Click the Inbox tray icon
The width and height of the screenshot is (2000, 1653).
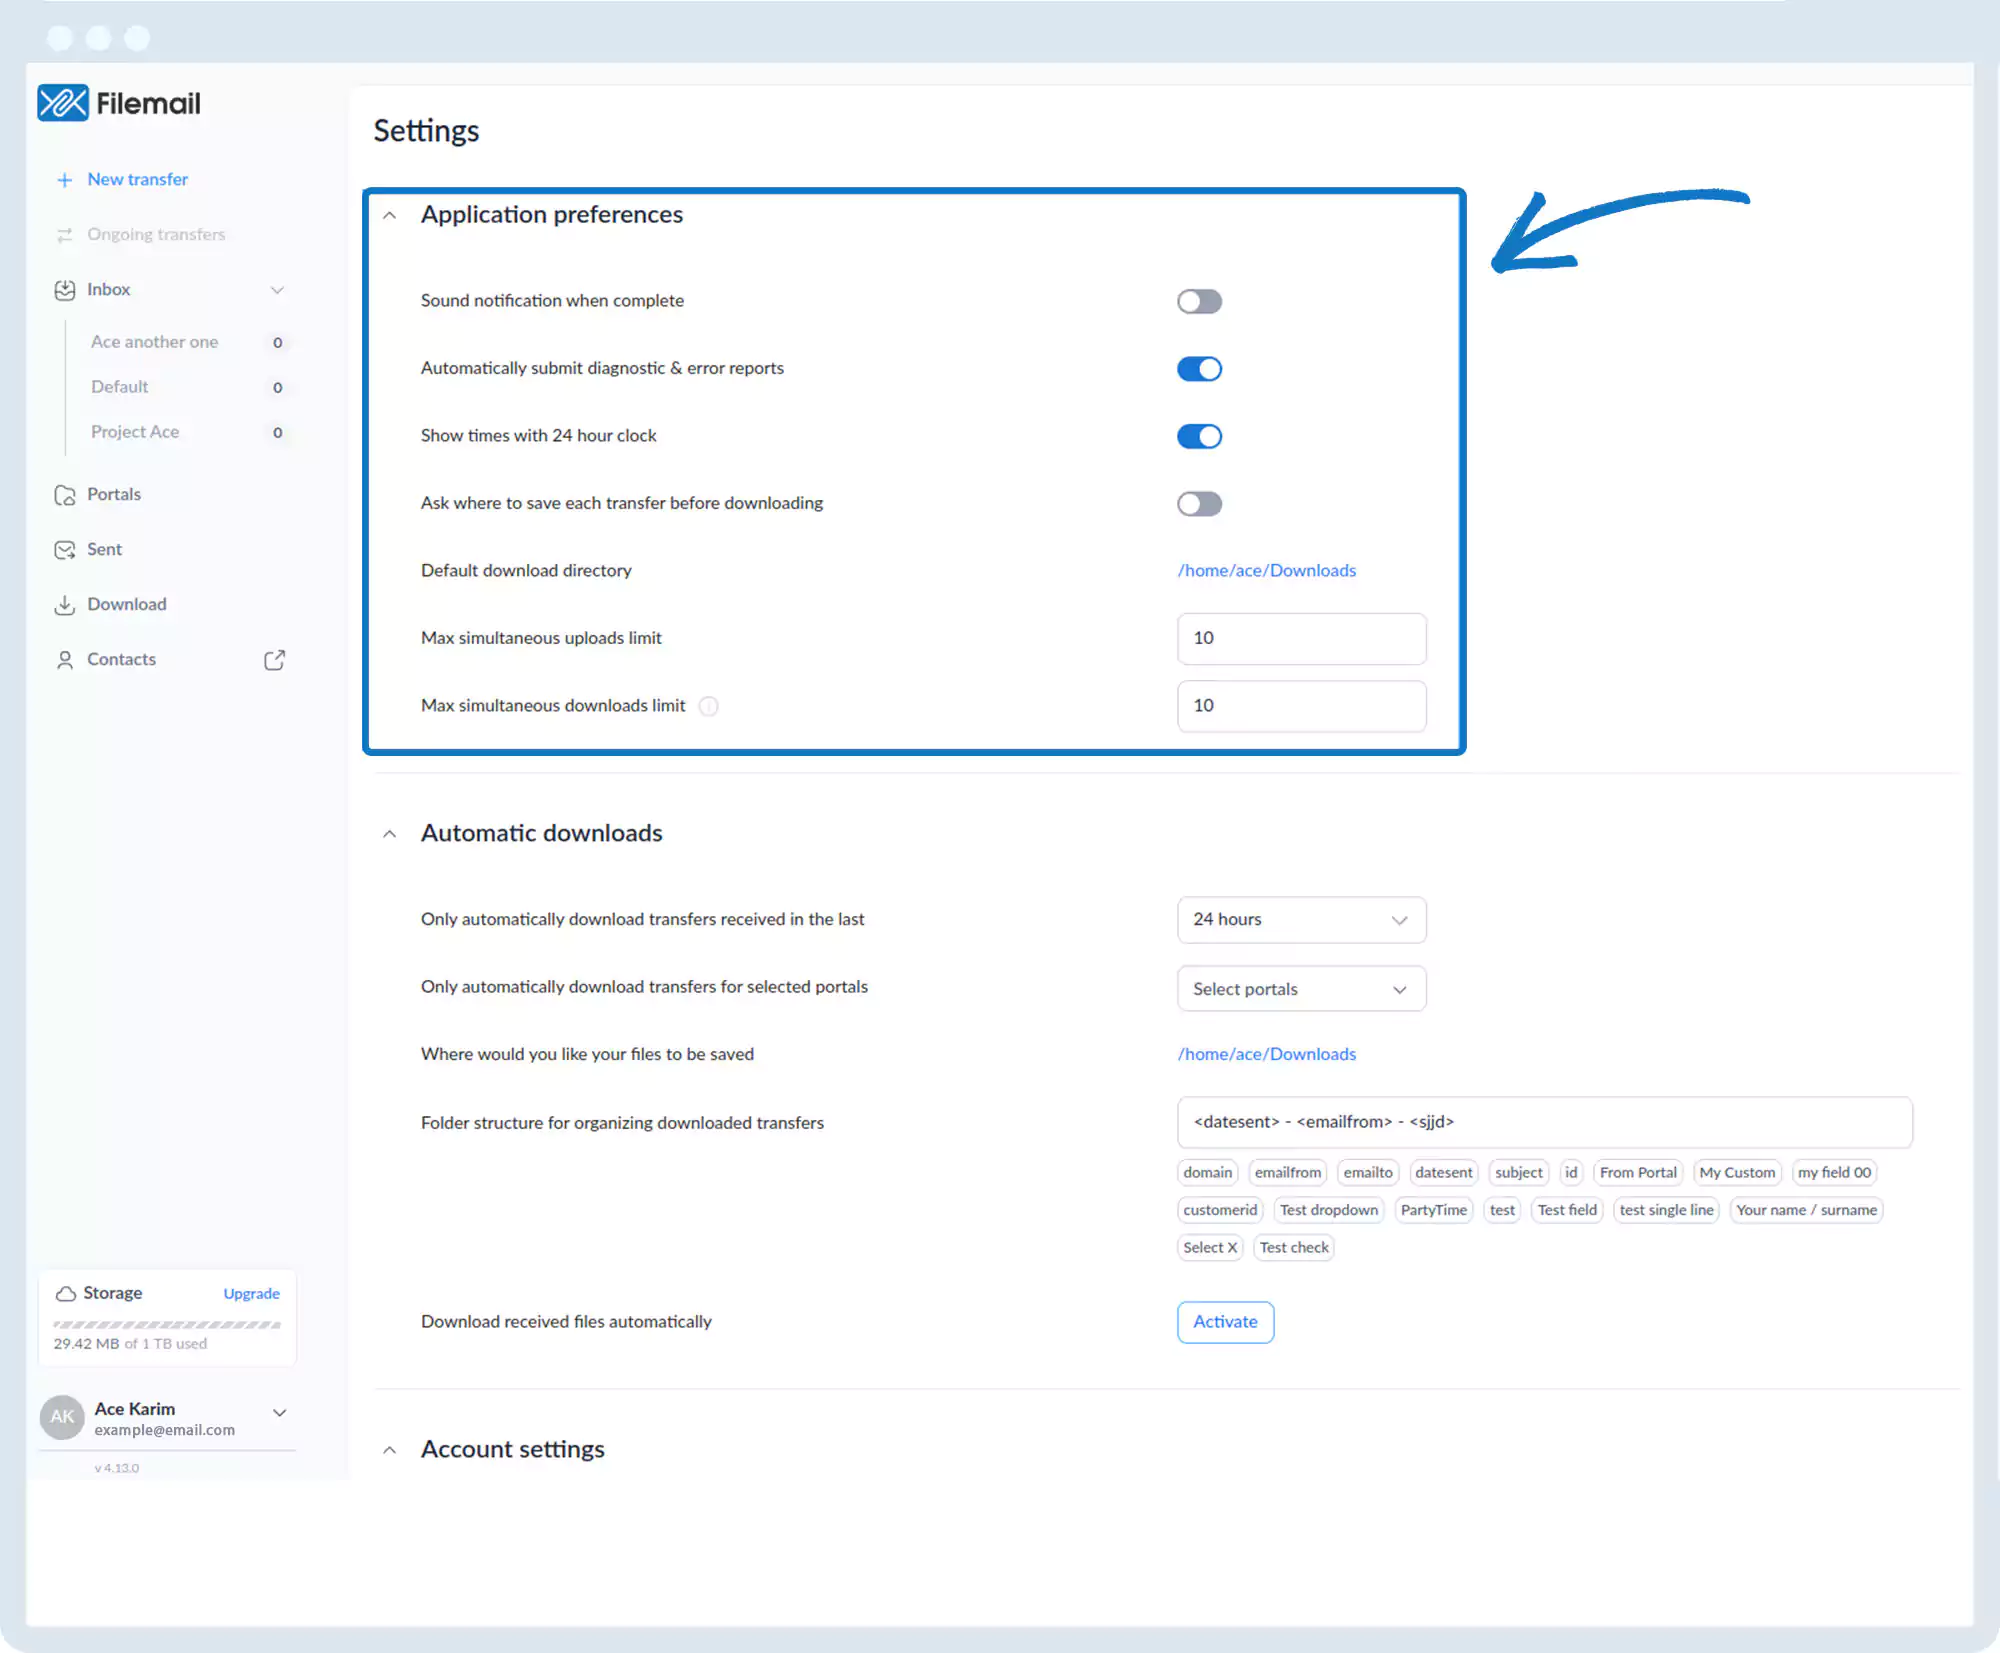pyautogui.click(x=65, y=290)
